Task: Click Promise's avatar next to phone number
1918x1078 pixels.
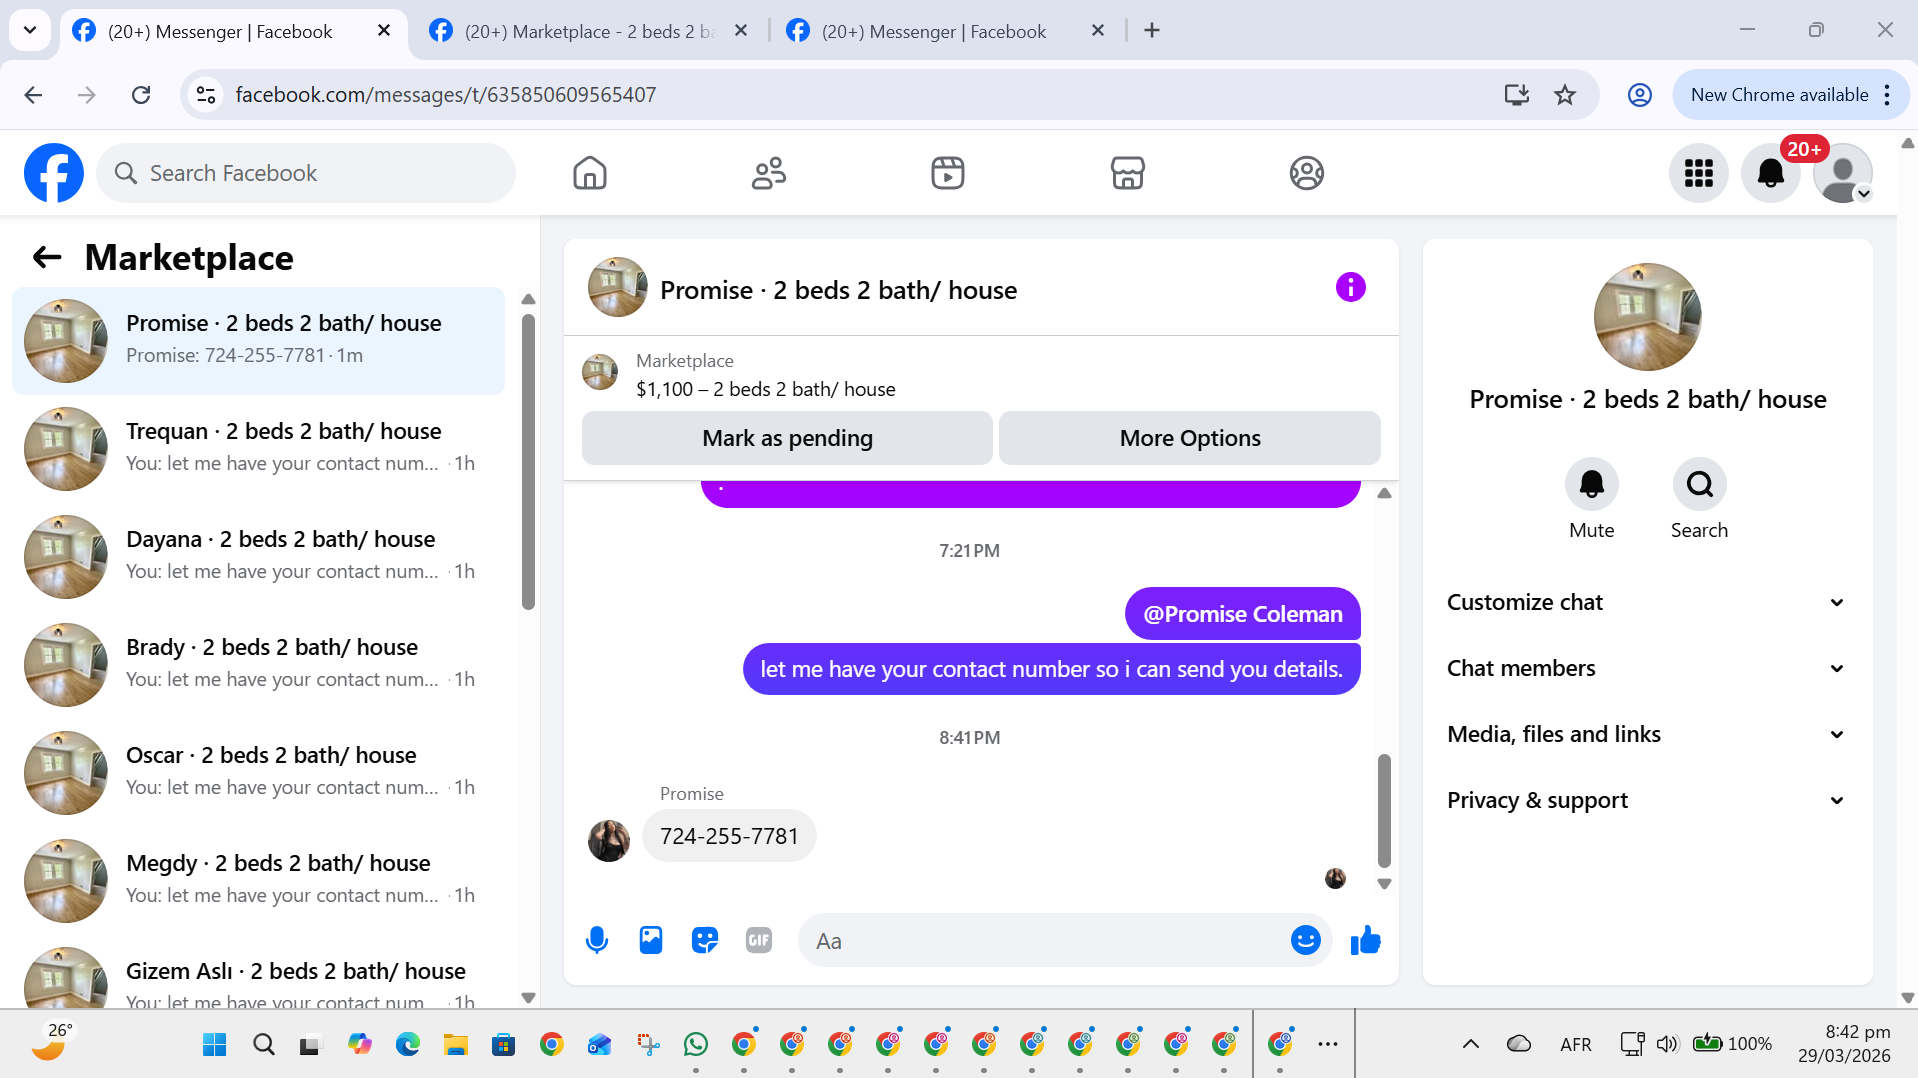Action: pos(608,840)
